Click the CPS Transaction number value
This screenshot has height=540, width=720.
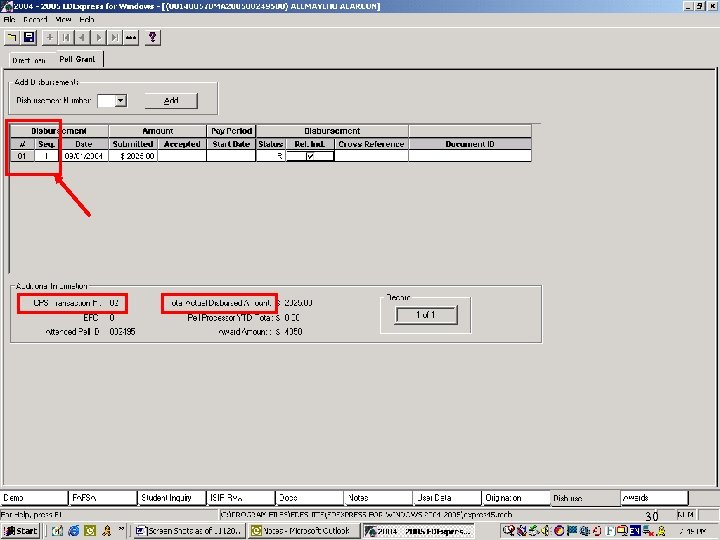tap(114, 303)
